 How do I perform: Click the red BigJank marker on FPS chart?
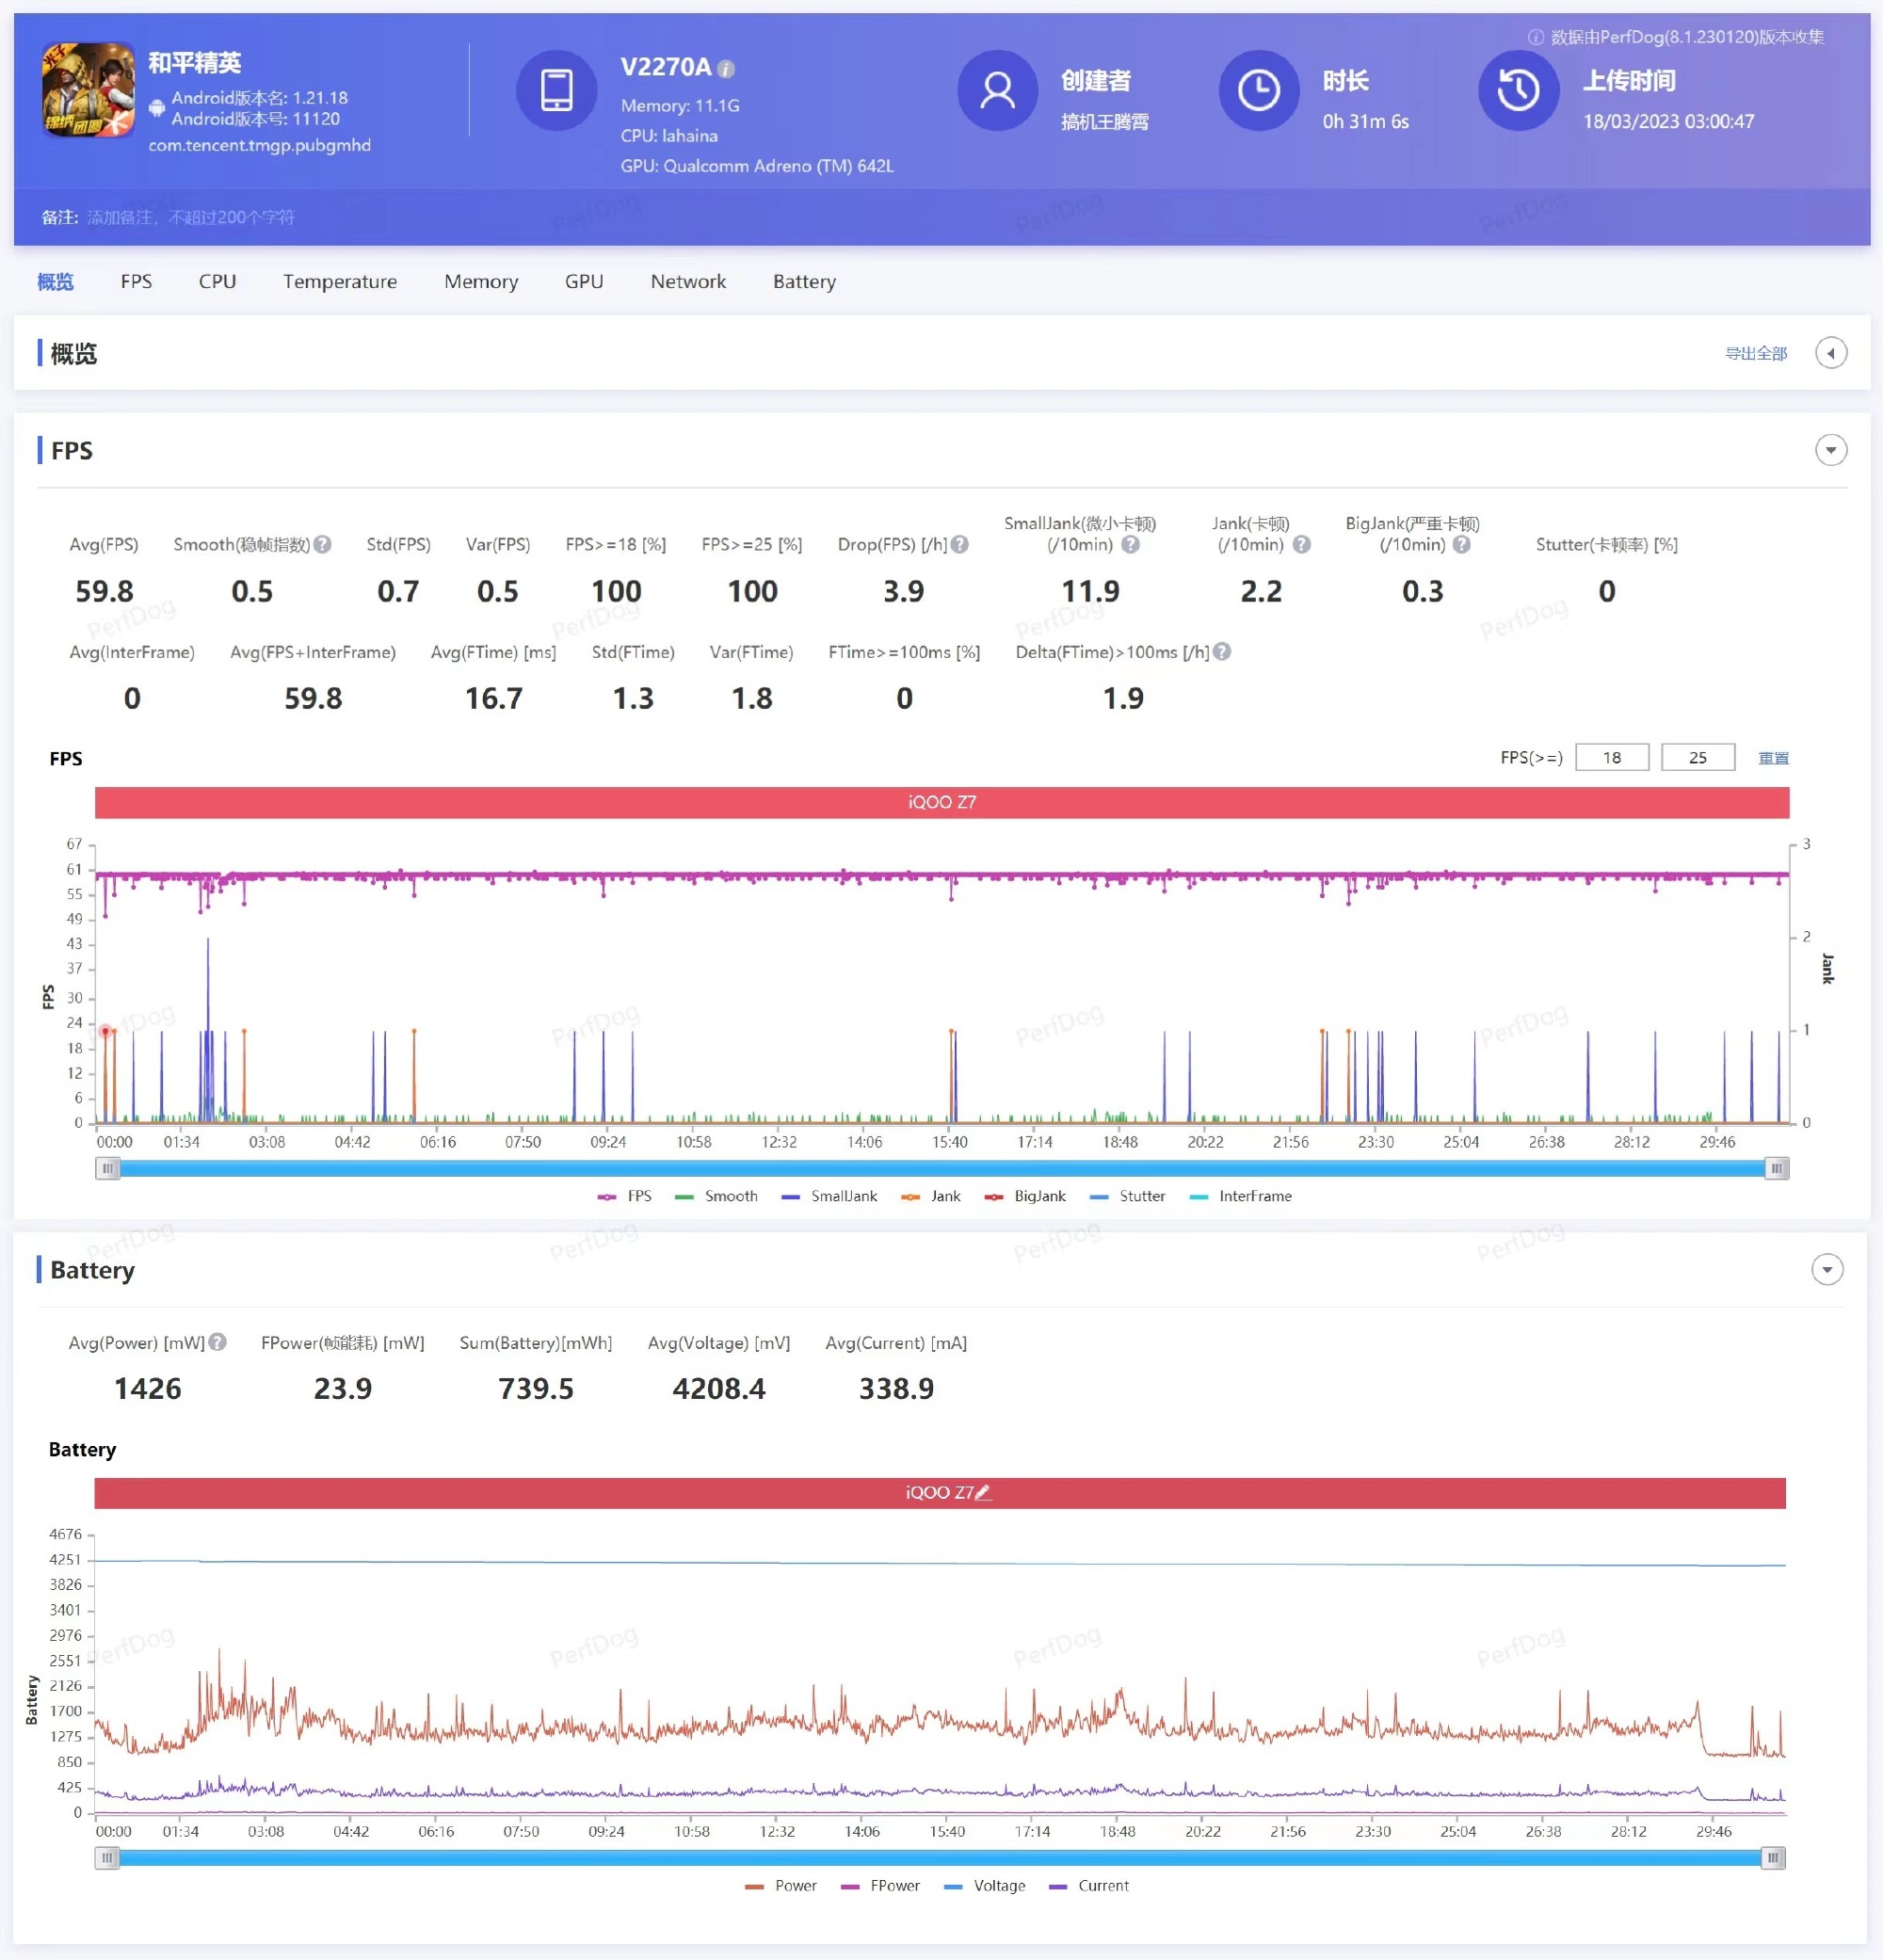click(105, 1030)
